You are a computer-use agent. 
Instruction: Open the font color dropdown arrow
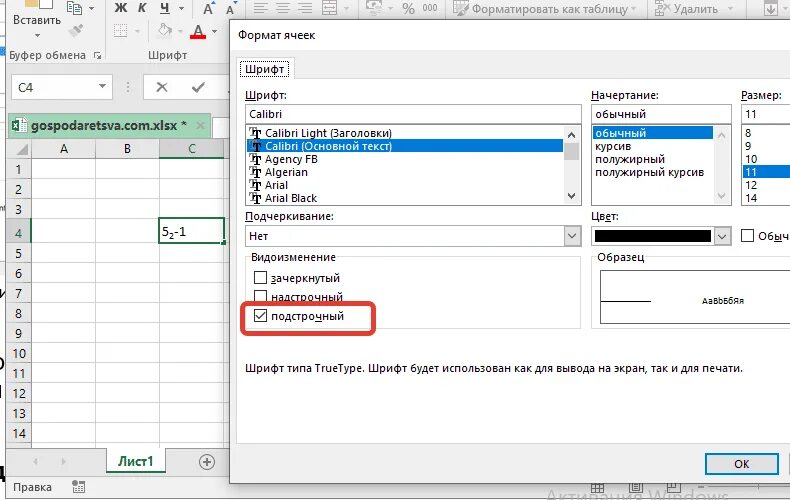pos(215,32)
